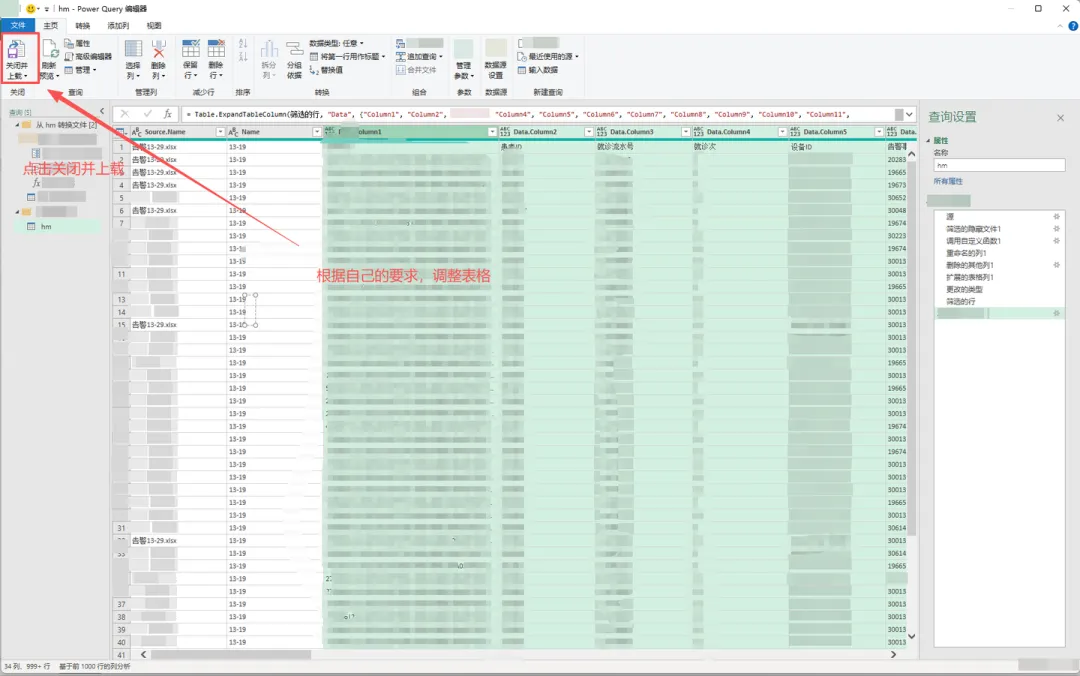Sort descending with the Z-A icon

tap(243, 57)
